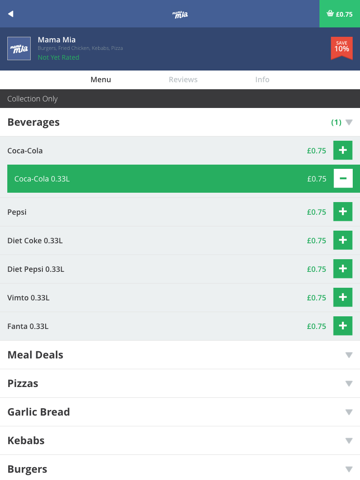Screen dimensions: 360x480
Task: Select the Pepsi item name
Action: click(17, 212)
